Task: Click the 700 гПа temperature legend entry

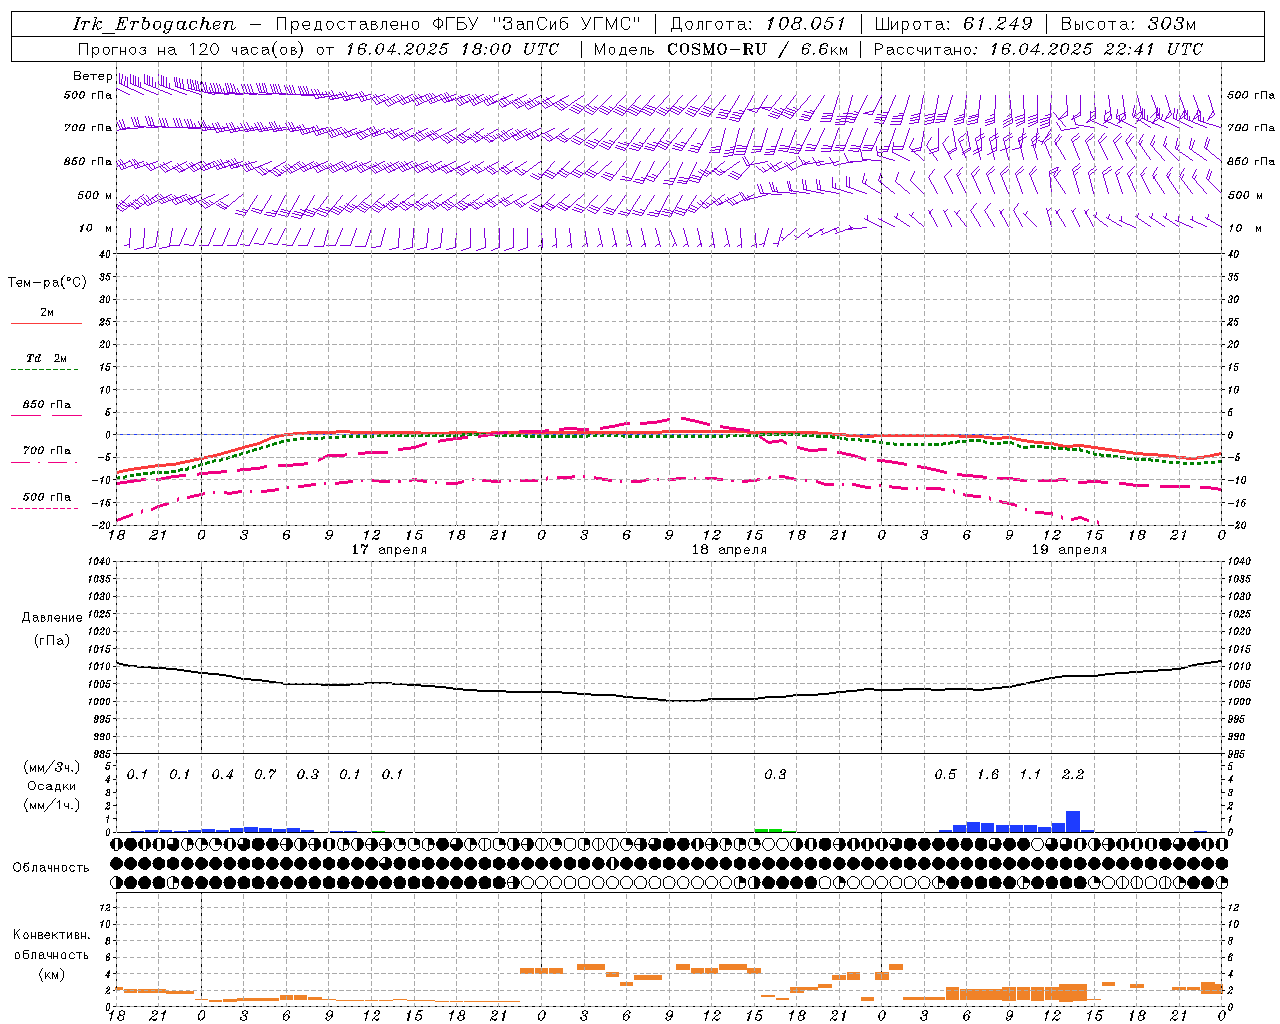Action: point(47,451)
